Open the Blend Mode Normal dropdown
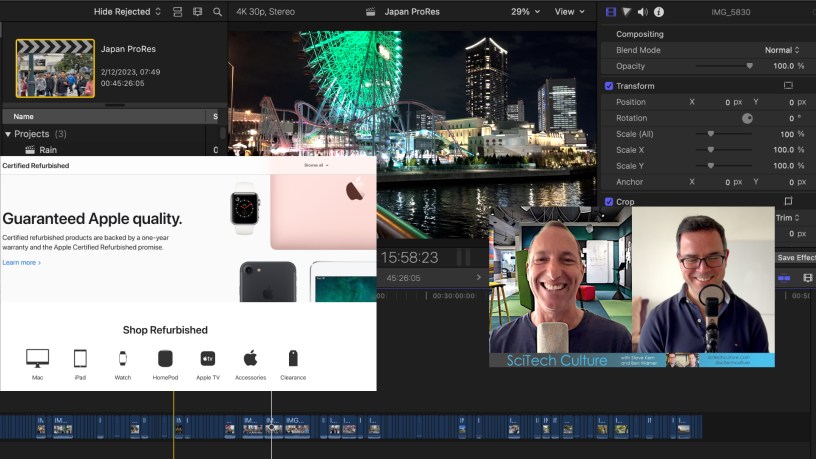The width and height of the screenshot is (816, 459). pos(782,50)
